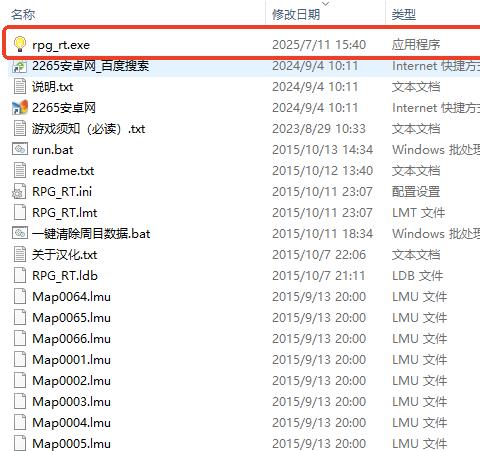Select the Map0066.lmu file icon

pyautogui.click(x=20, y=338)
